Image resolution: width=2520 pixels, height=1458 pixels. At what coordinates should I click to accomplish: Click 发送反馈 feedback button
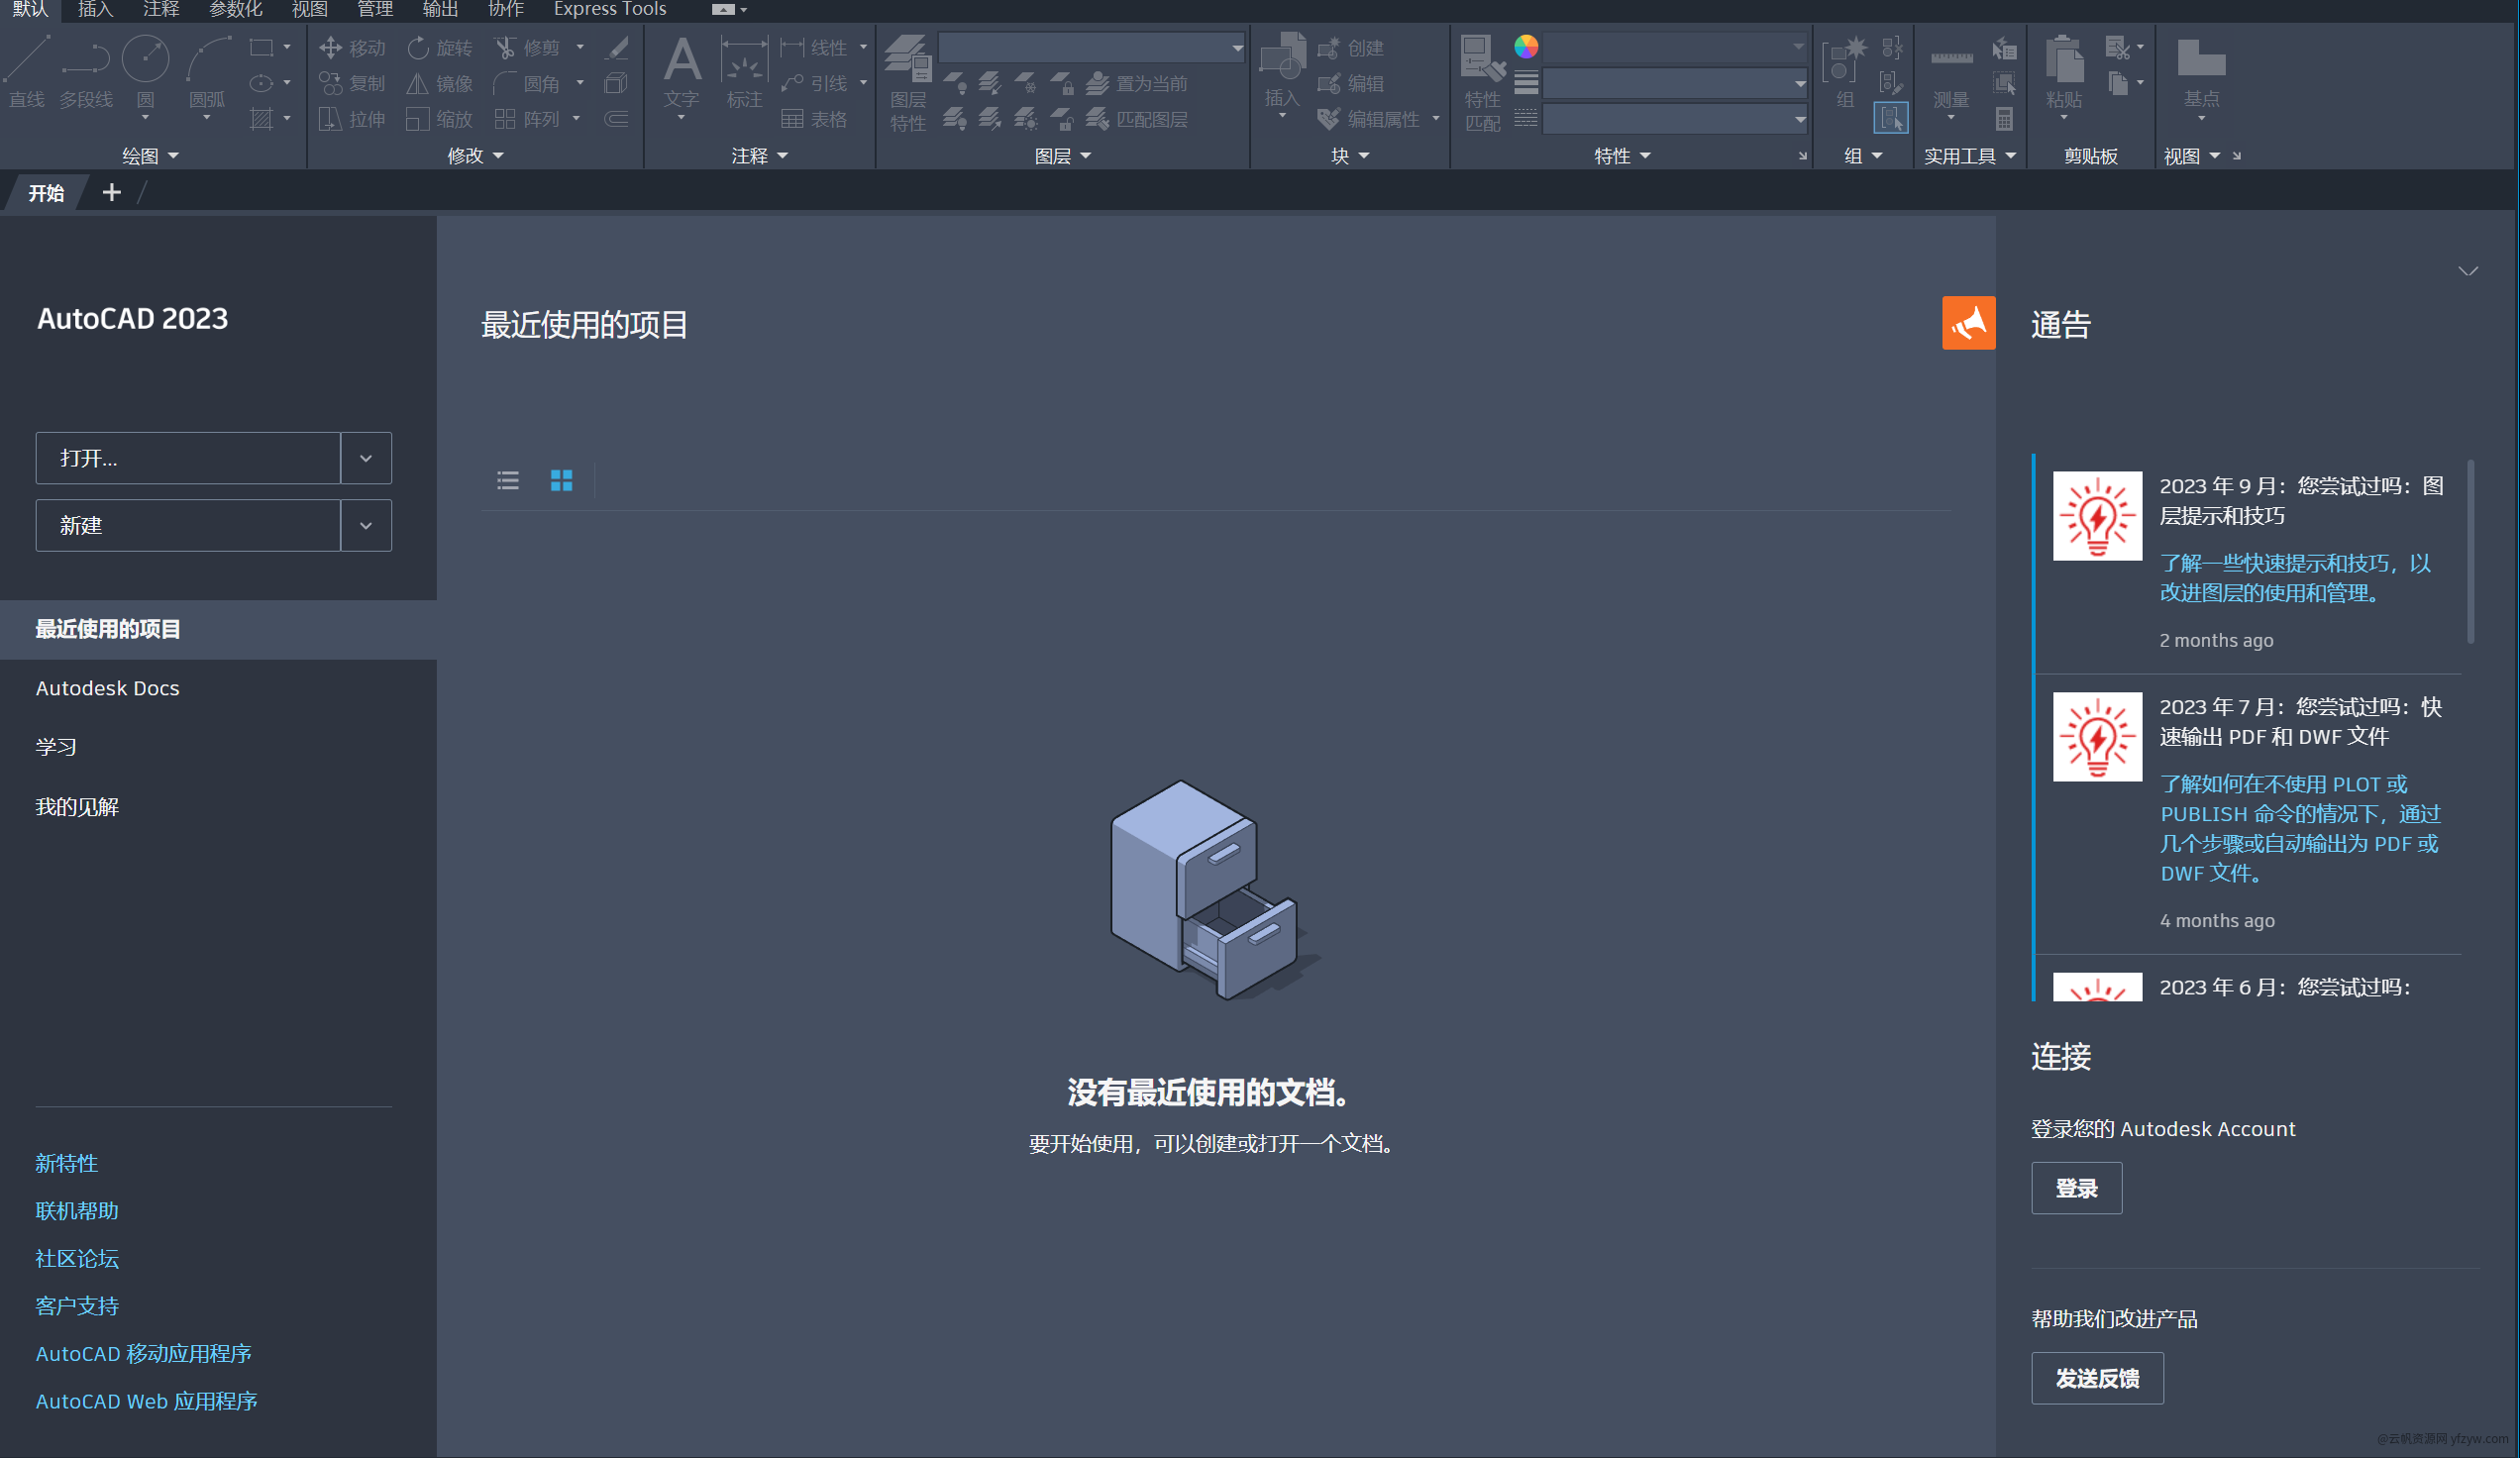(x=2095, y=1378)
